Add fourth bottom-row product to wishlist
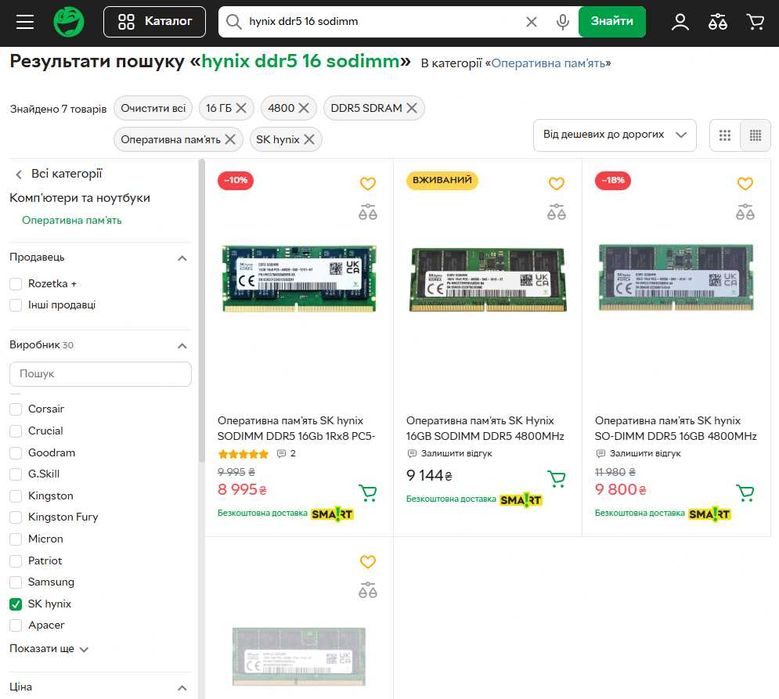 click(368, 561)
